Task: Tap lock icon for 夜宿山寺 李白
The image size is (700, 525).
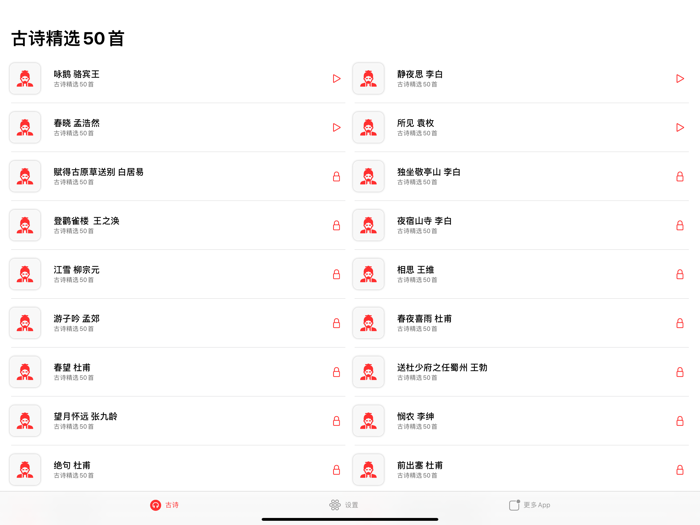Action: click(x=680, y=225)
